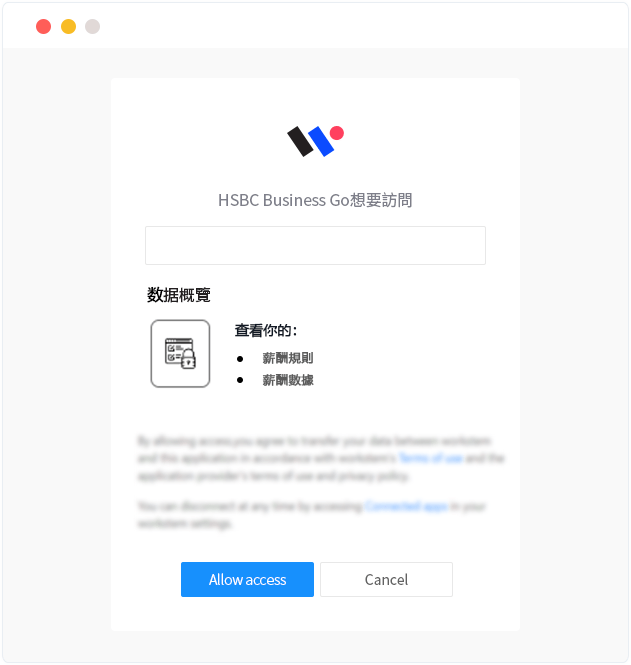The width and height of the screenshot is (631, 665).
Task: Click the yellow window minimize dot
Action: pos(68,26)
